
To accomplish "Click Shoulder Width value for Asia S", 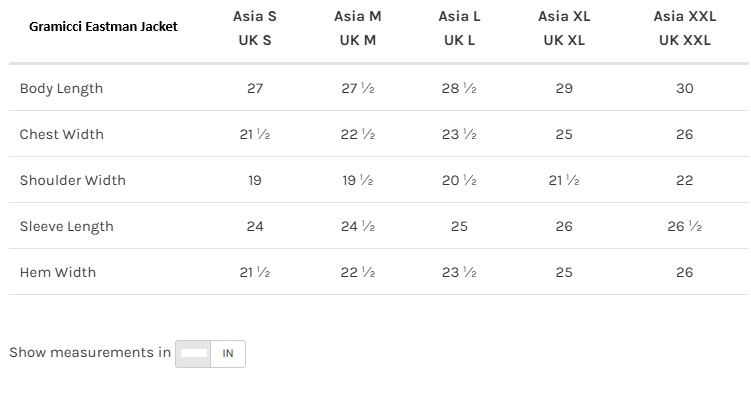I will click(255, 180).
